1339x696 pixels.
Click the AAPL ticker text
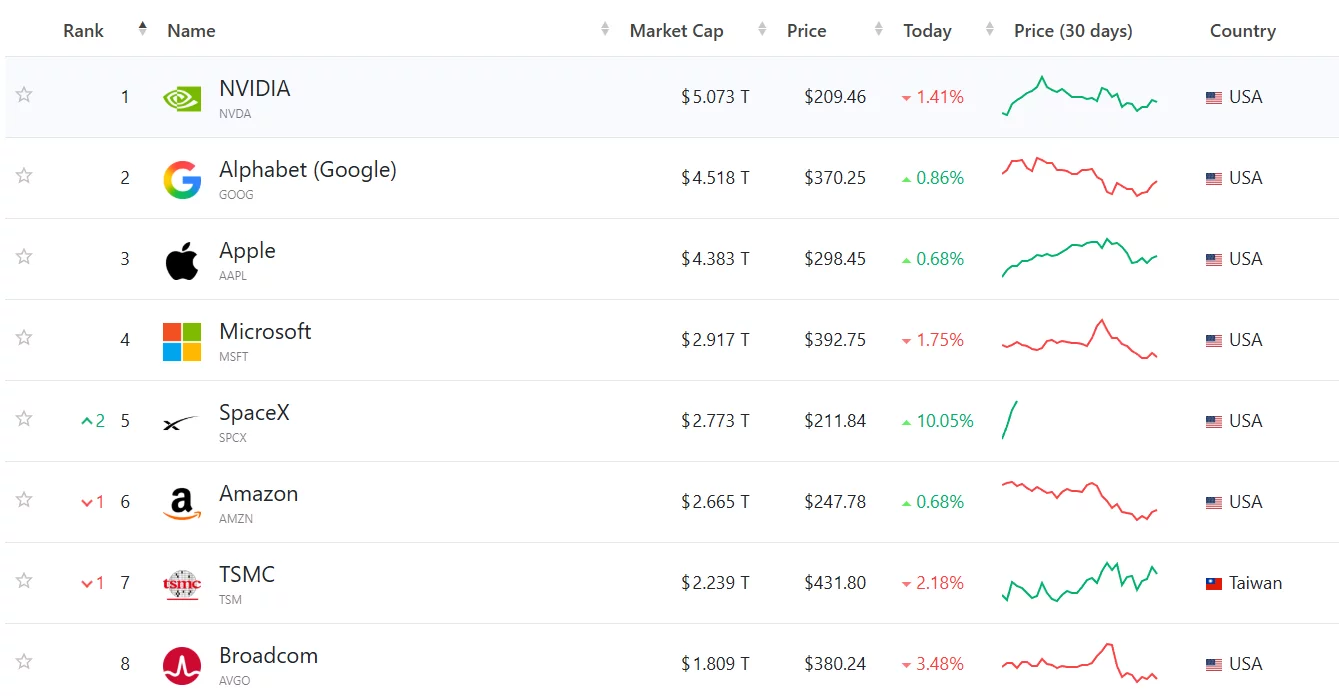point(233,276)
